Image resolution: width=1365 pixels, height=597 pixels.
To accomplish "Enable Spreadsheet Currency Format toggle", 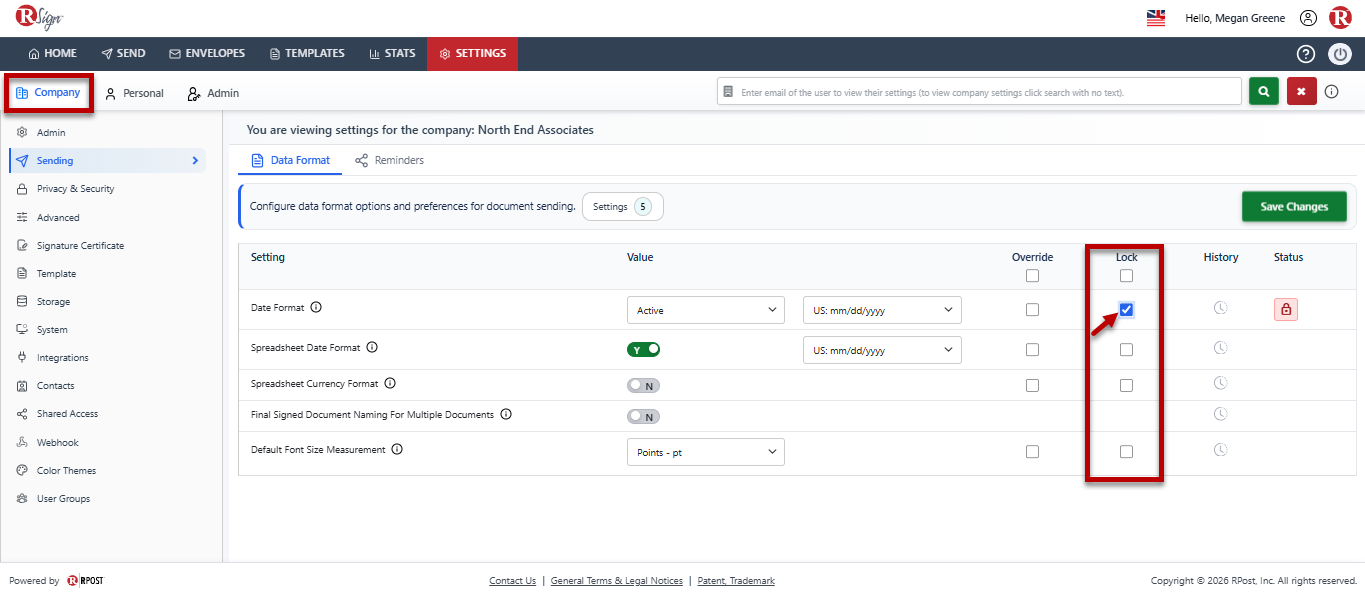I will [644, 385].
